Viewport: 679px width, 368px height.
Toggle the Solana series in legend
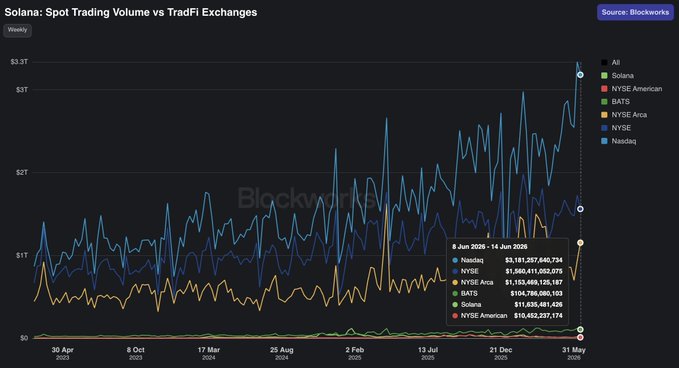click(617, 75)
